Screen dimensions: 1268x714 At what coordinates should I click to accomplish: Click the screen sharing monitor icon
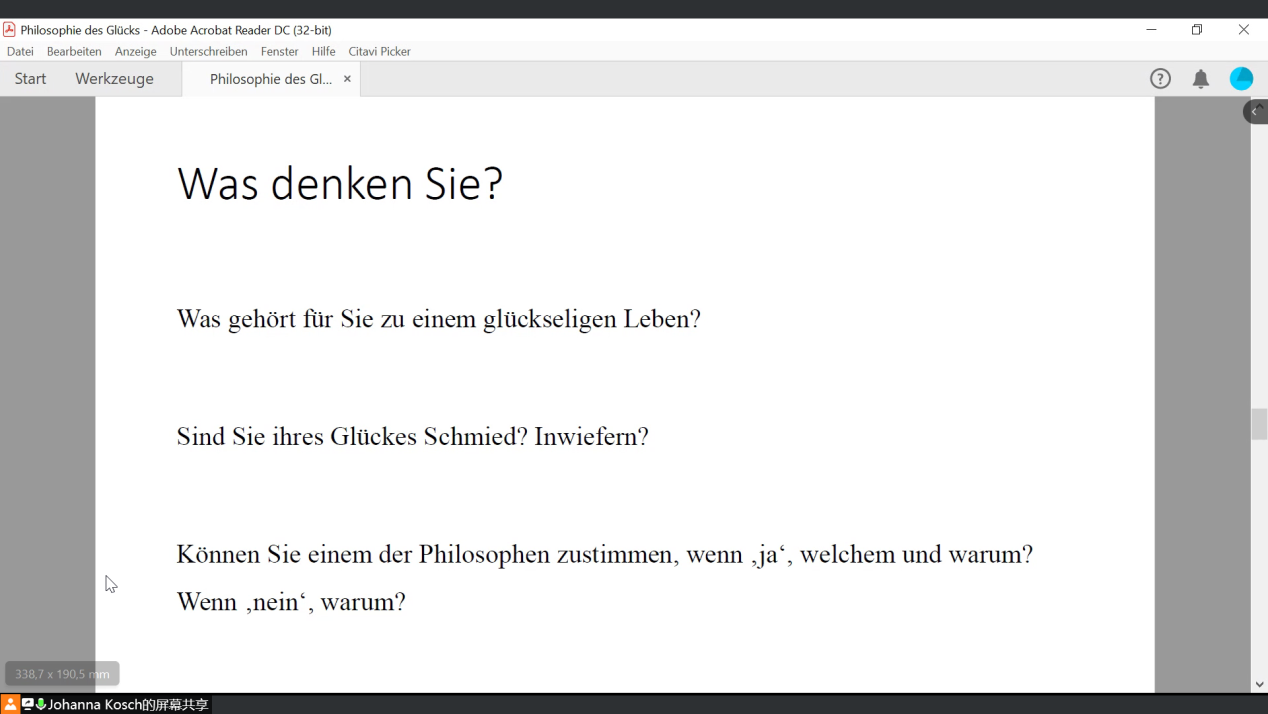point(27,705)
